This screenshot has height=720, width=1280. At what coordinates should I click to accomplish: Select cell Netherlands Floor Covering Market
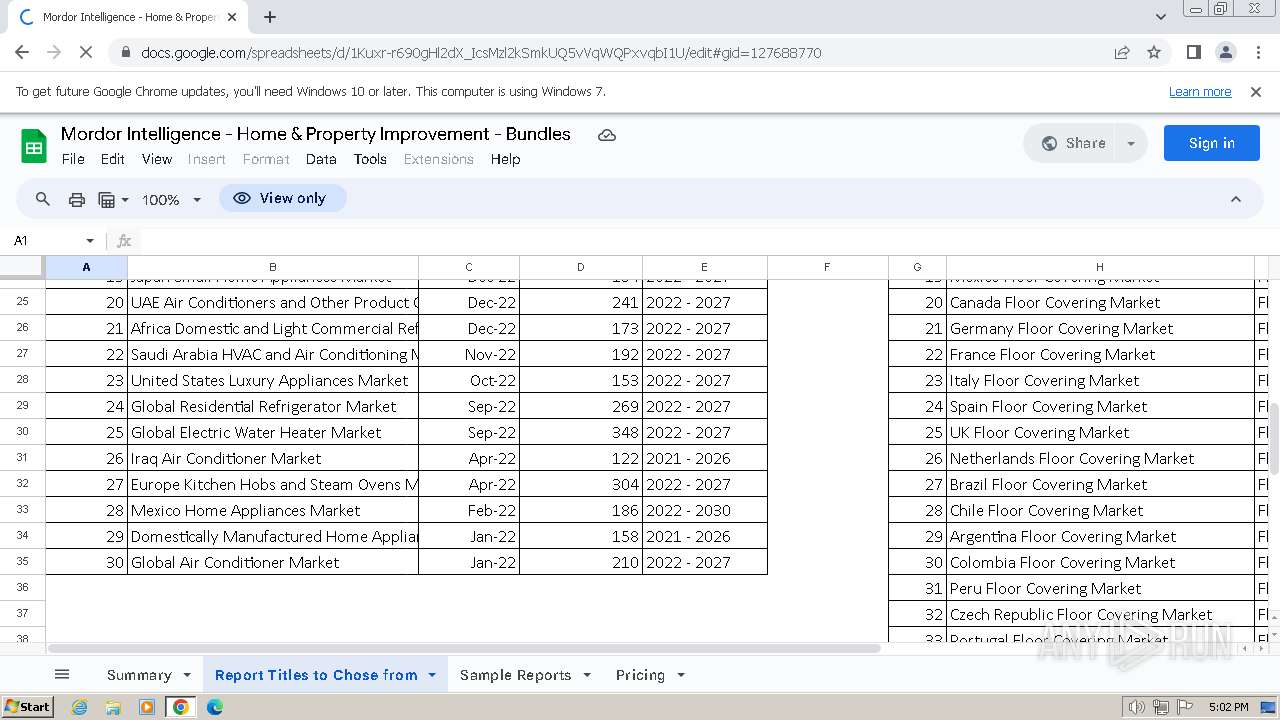coord(1100,458)
